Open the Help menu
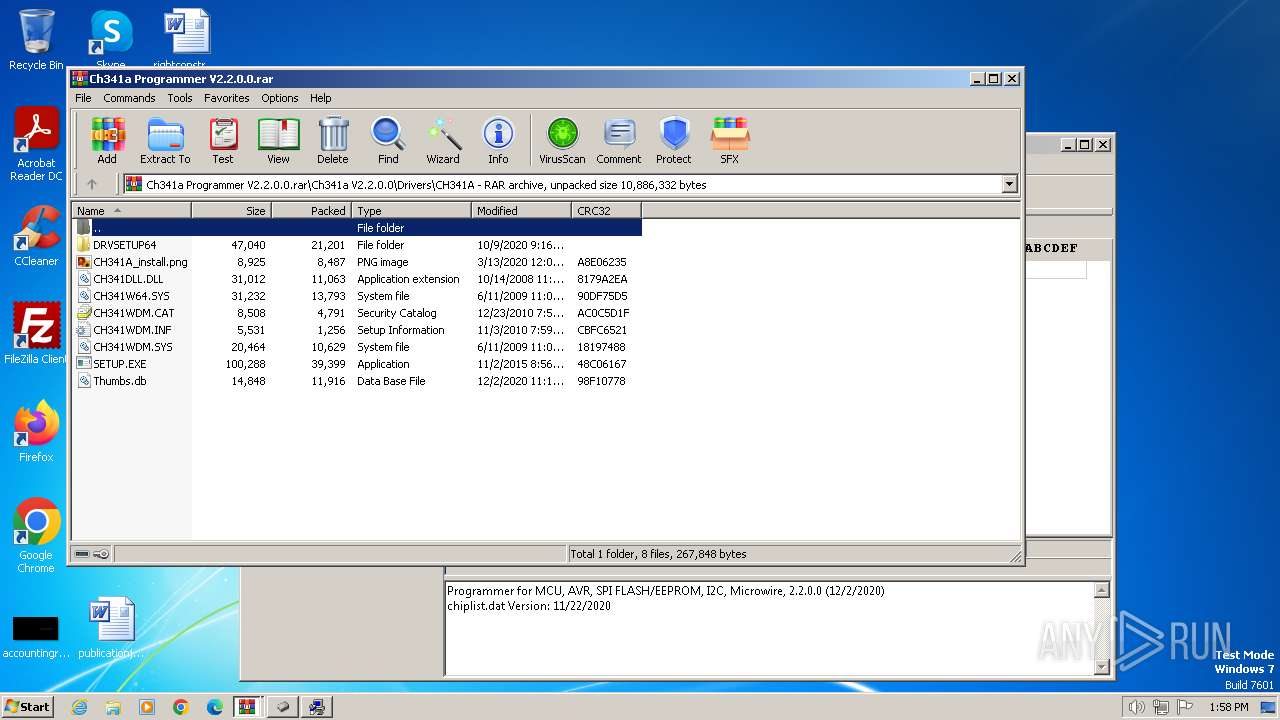Screen dimensions: 1280x720 [320, 98]
